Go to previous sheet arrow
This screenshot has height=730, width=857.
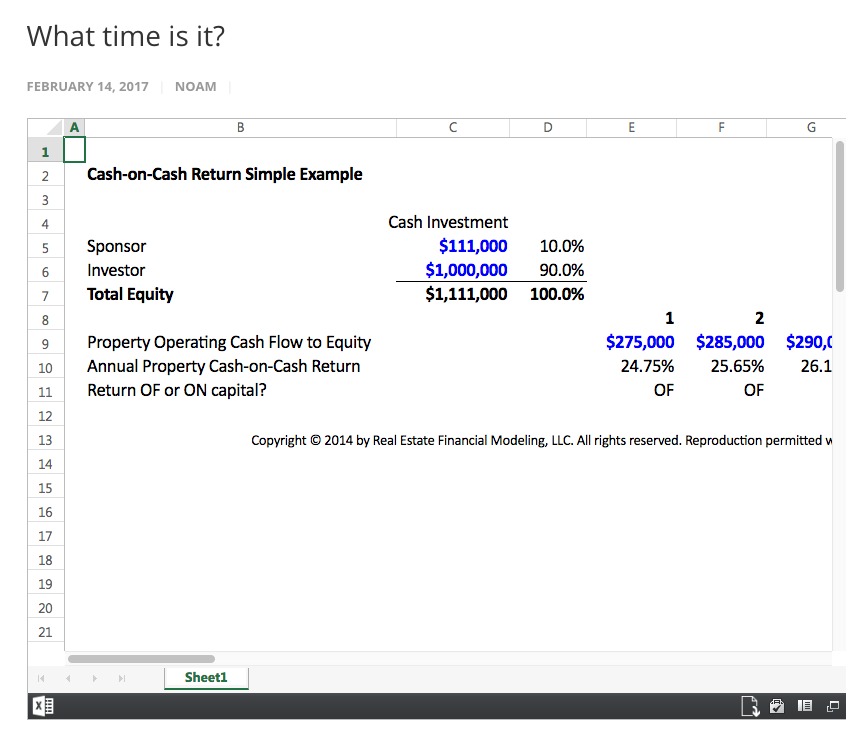pyautogui.click(x=69, y=678)
